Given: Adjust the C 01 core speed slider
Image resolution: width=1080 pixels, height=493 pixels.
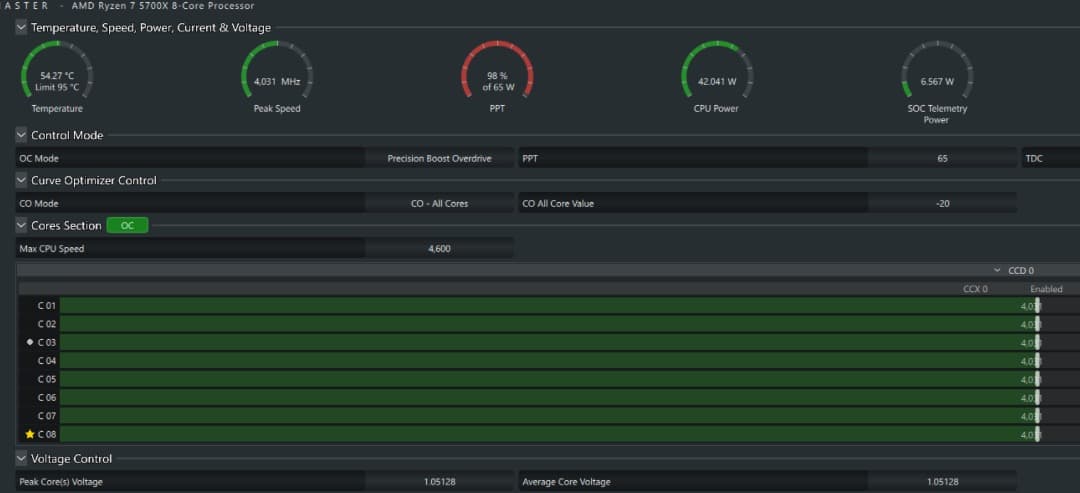Looking at the screenshot, I should pyautogui.click(x=1037, y=306).
